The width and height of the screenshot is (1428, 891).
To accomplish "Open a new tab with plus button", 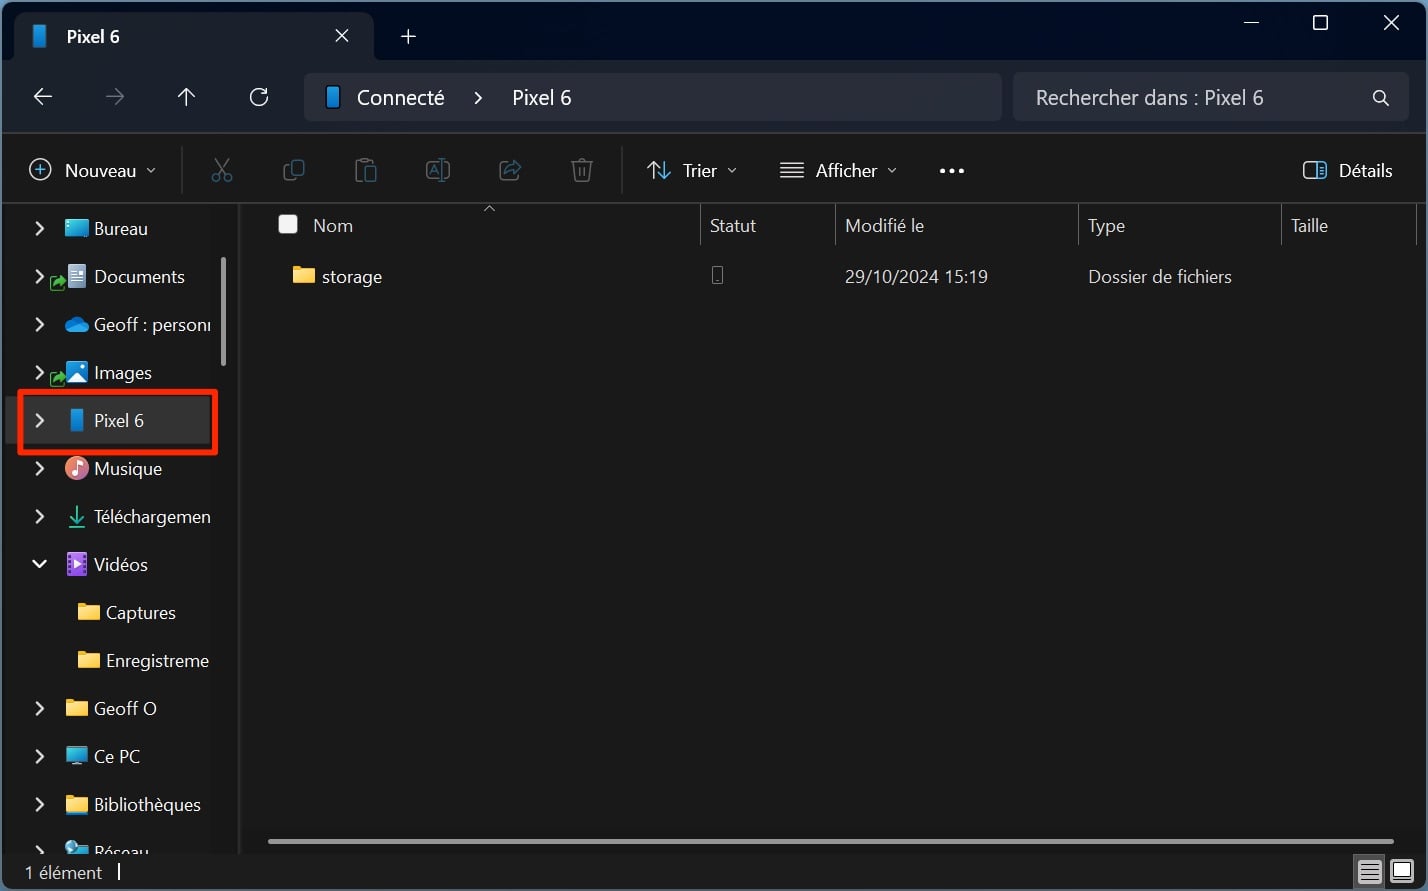I will click(408, 37).
